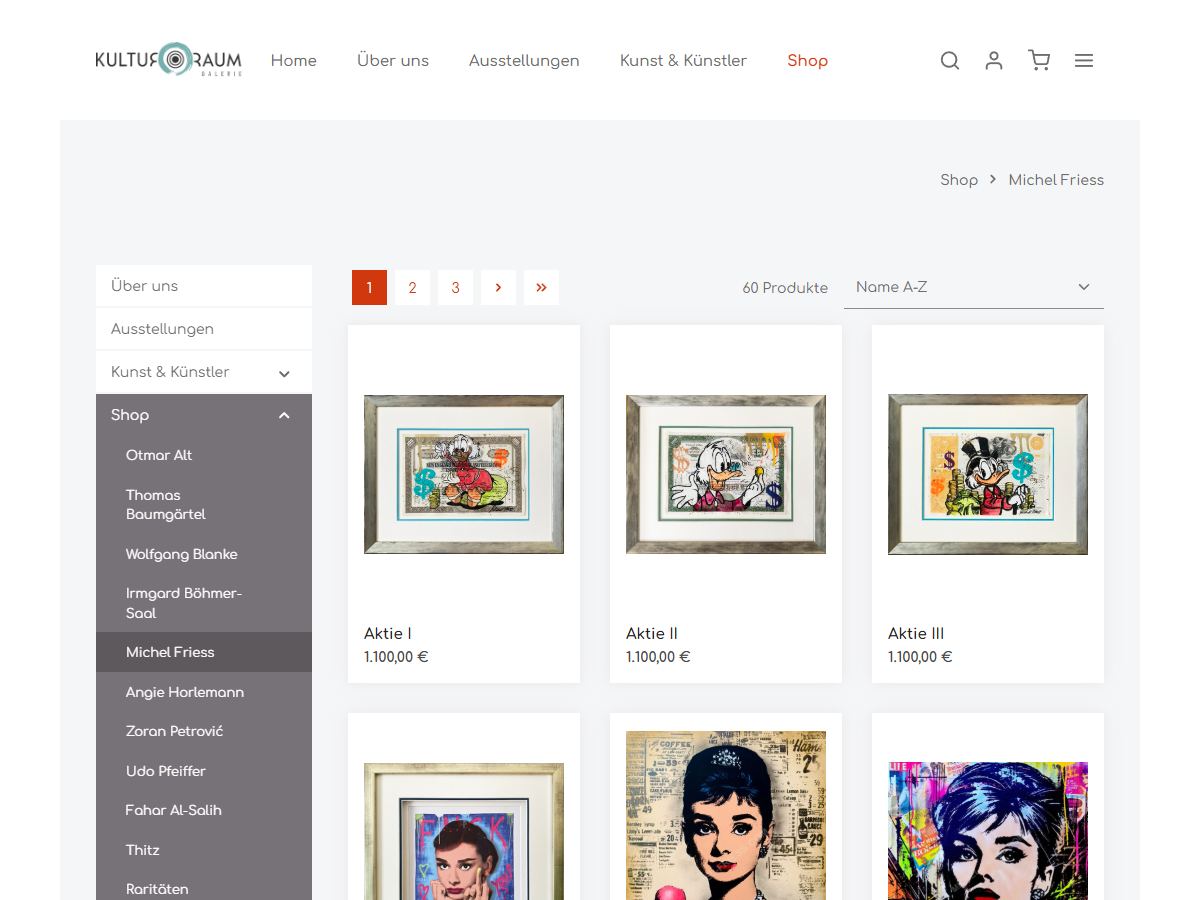Click the Aktie I product title

[x=388, y=633]
